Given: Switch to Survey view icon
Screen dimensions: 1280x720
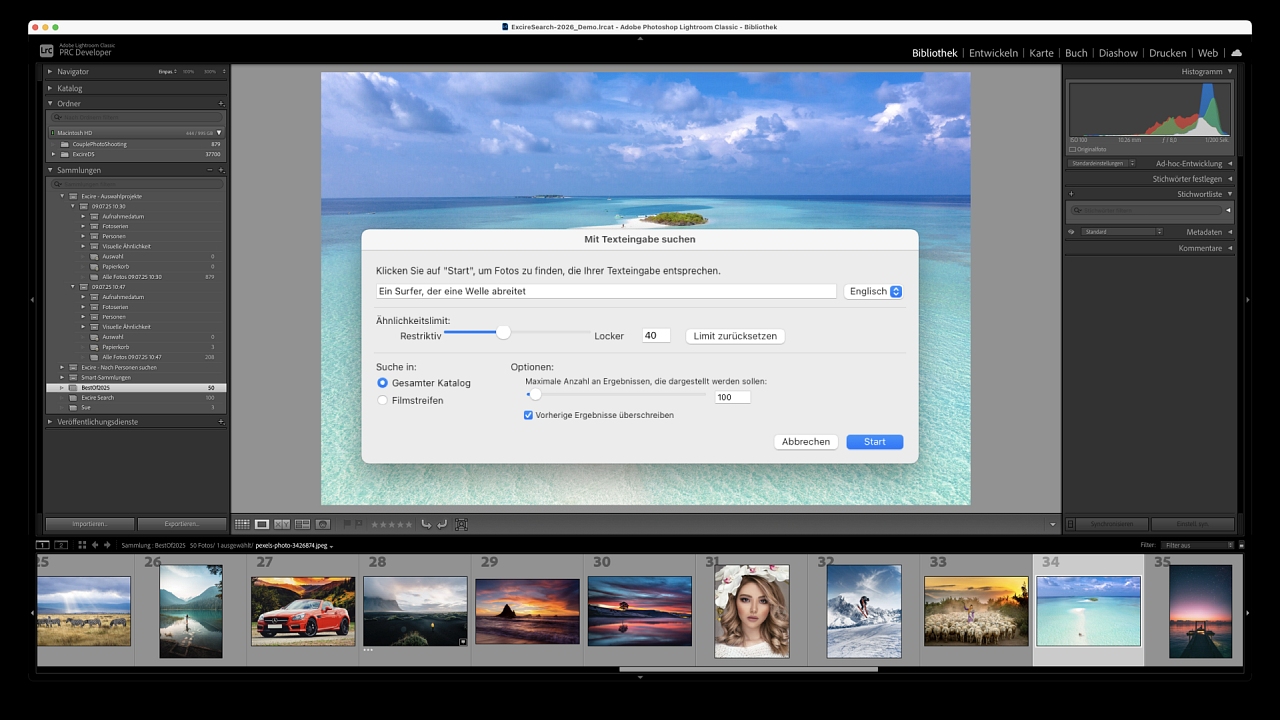Looking at the screenshot, I should pyautogui.click(x=302, y=524).
